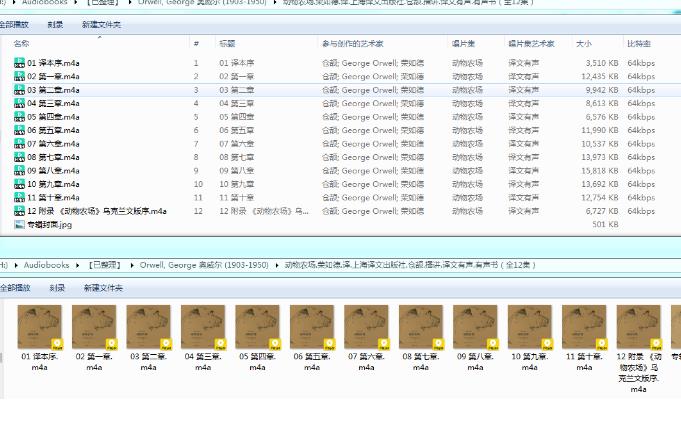Click the 动物农场 album cell in 05 第四章 row
Screen dimensions: 681x424
click(x=467, y=117)
